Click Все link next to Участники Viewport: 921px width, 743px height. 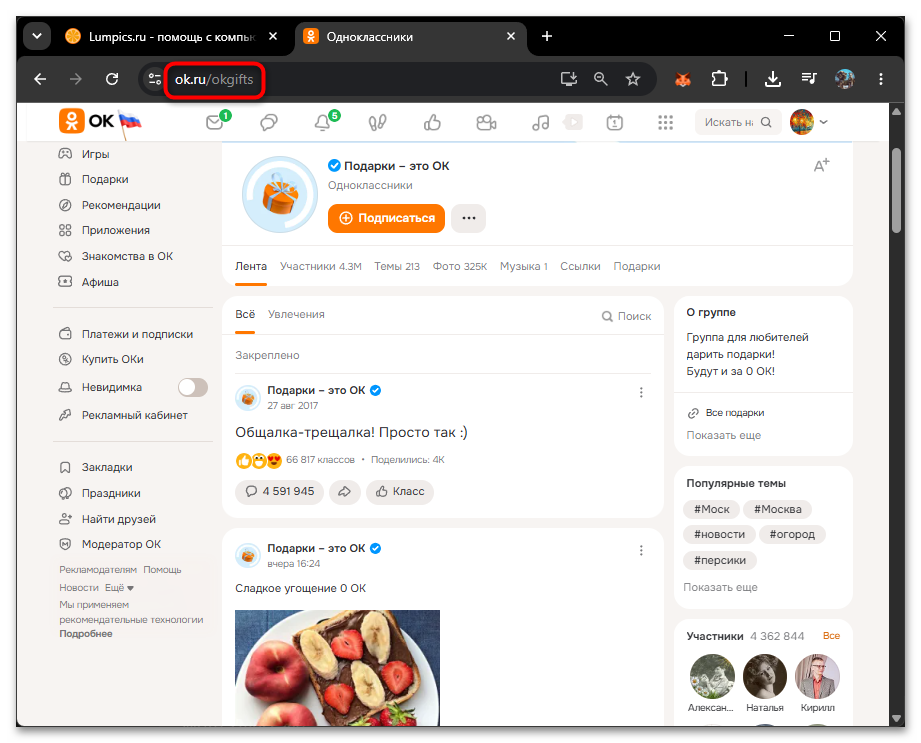(831, 636)
